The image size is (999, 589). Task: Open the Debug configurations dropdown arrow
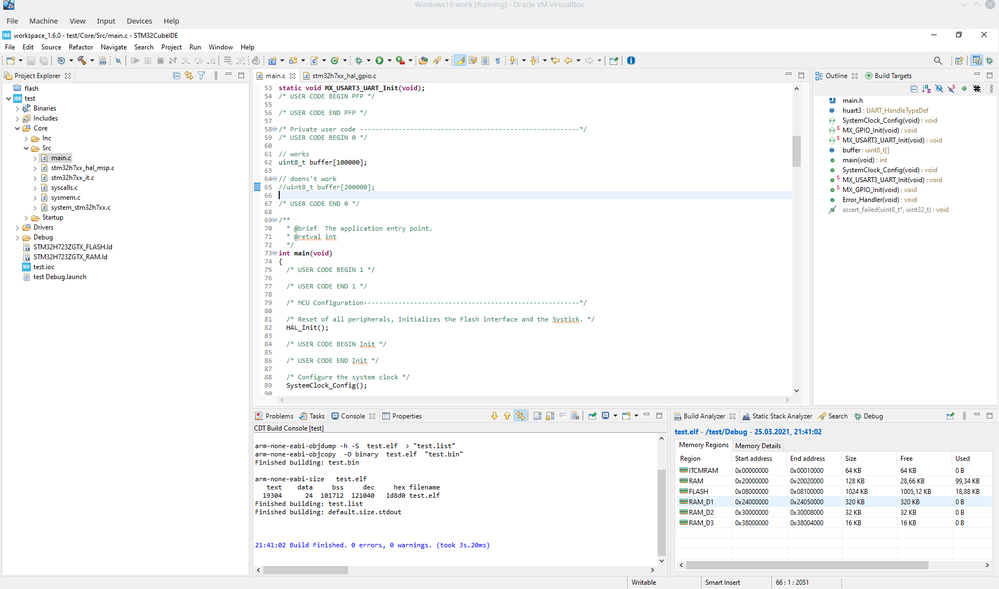point(368,61)
